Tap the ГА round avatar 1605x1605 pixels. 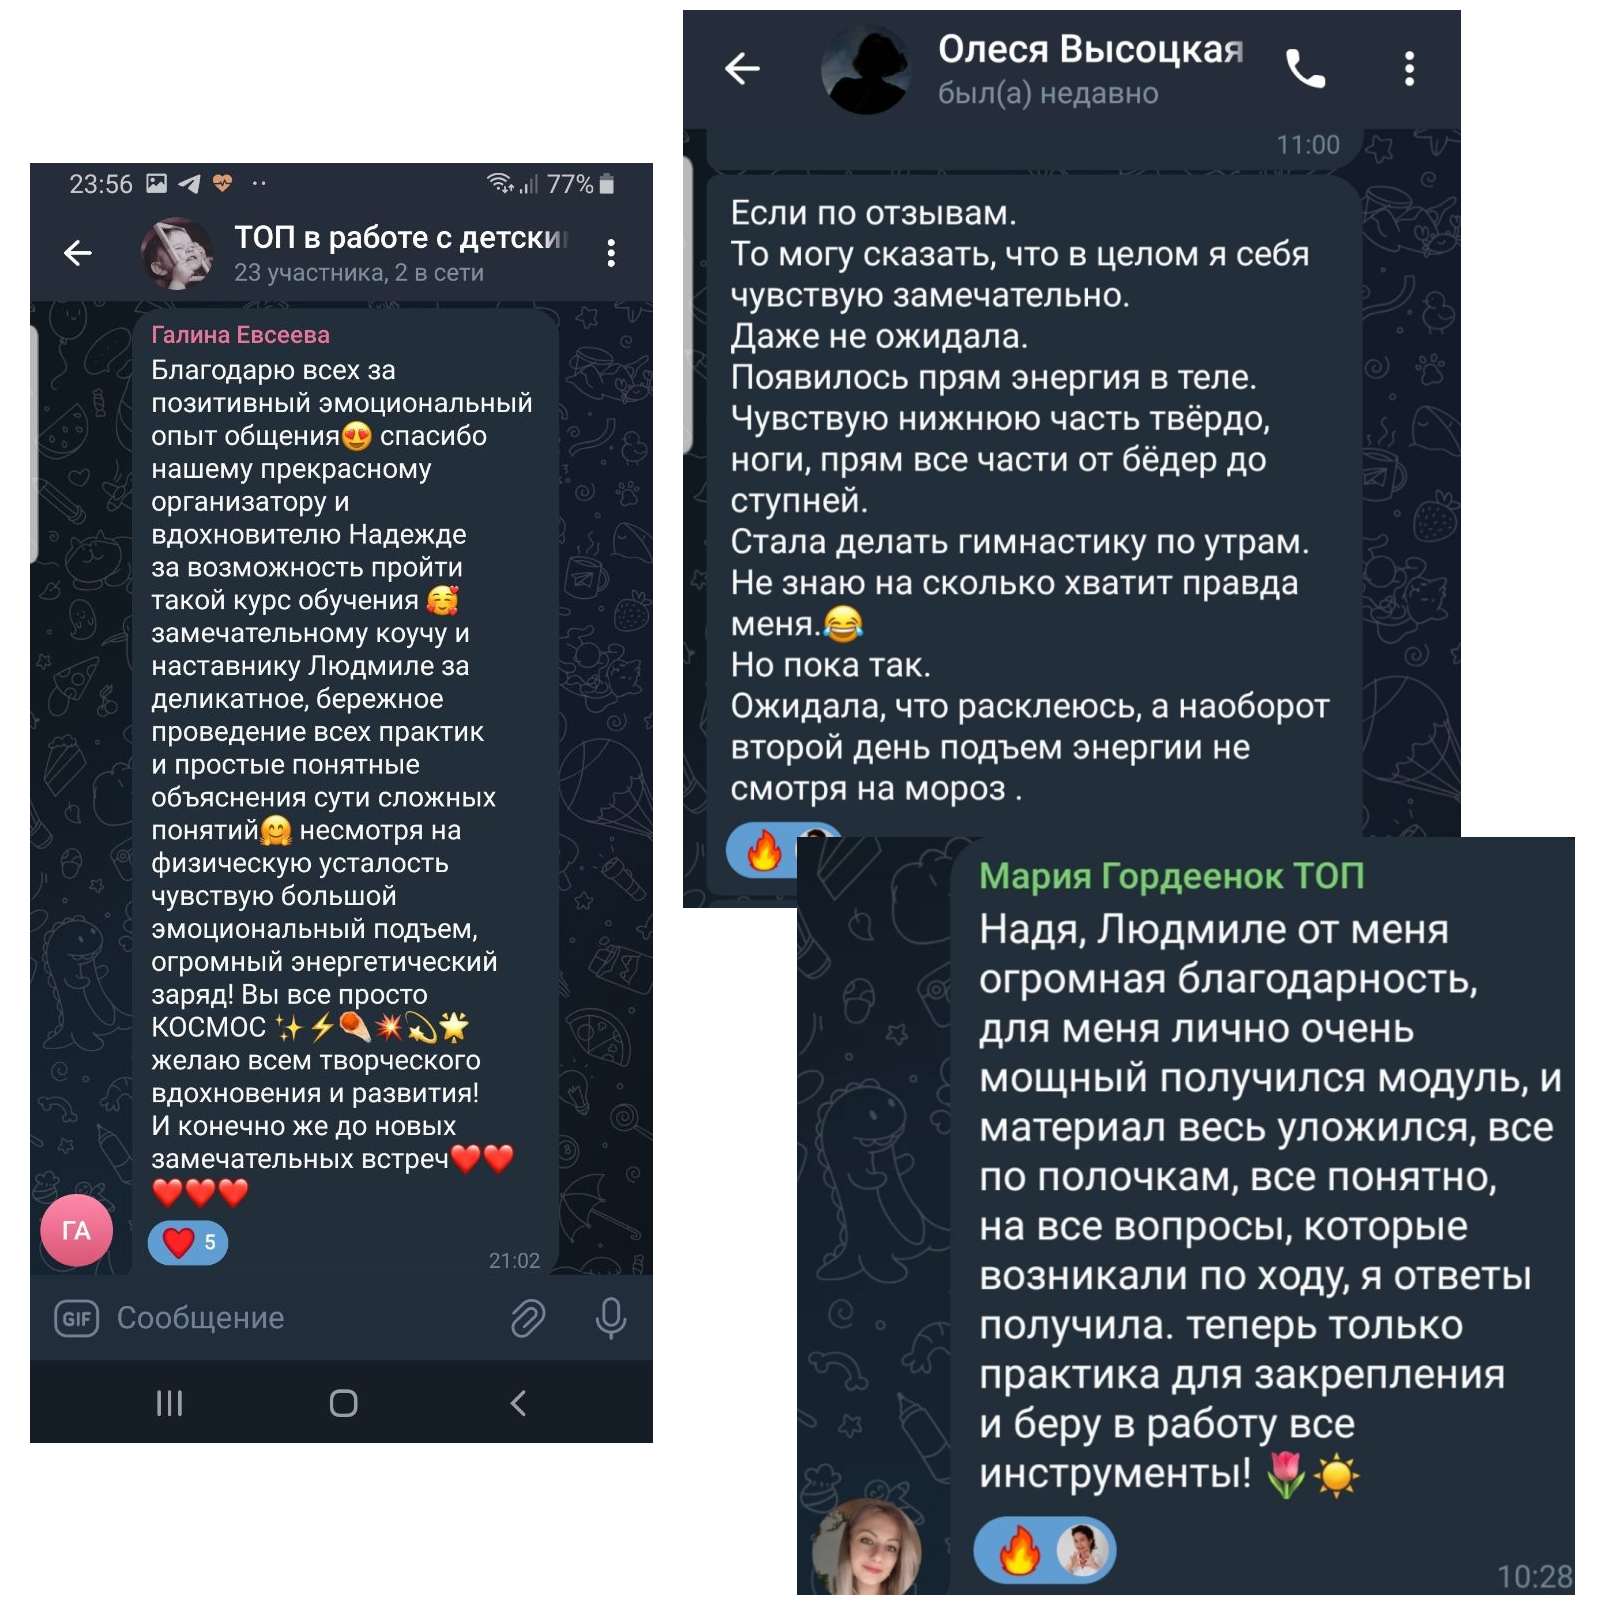click(76, 1230)
